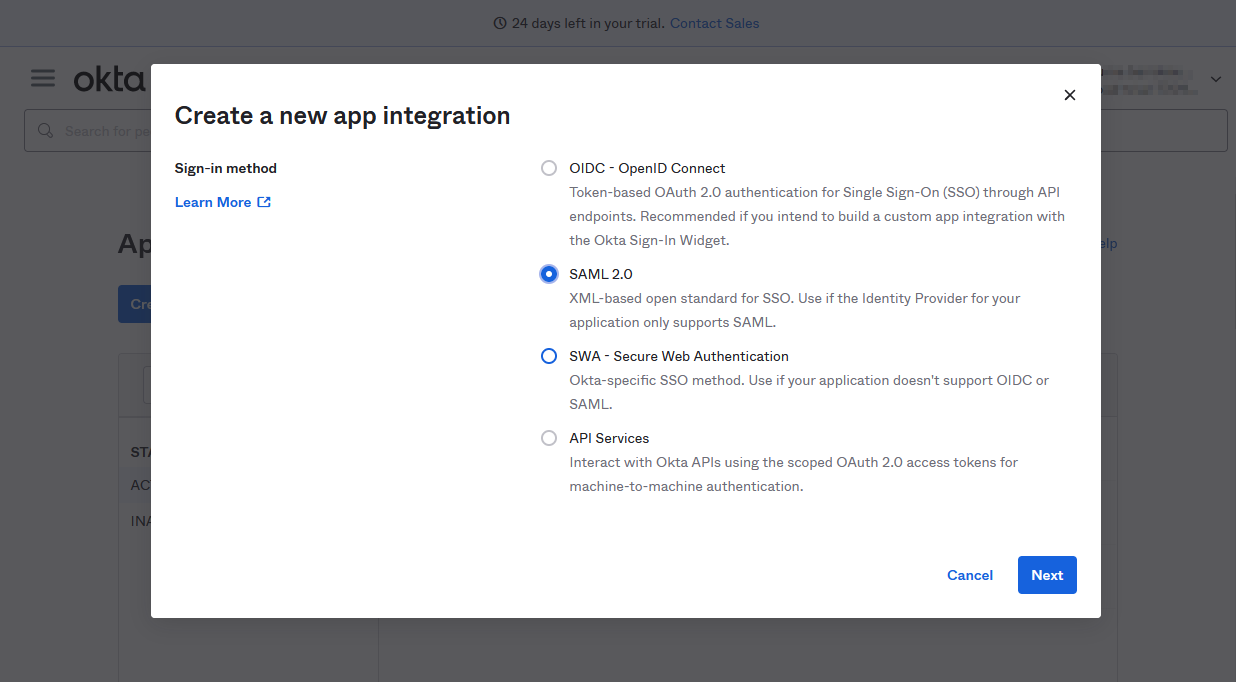The image size is (1236, 682).
Task: Open the Help link
Action: coord(1104,243)
